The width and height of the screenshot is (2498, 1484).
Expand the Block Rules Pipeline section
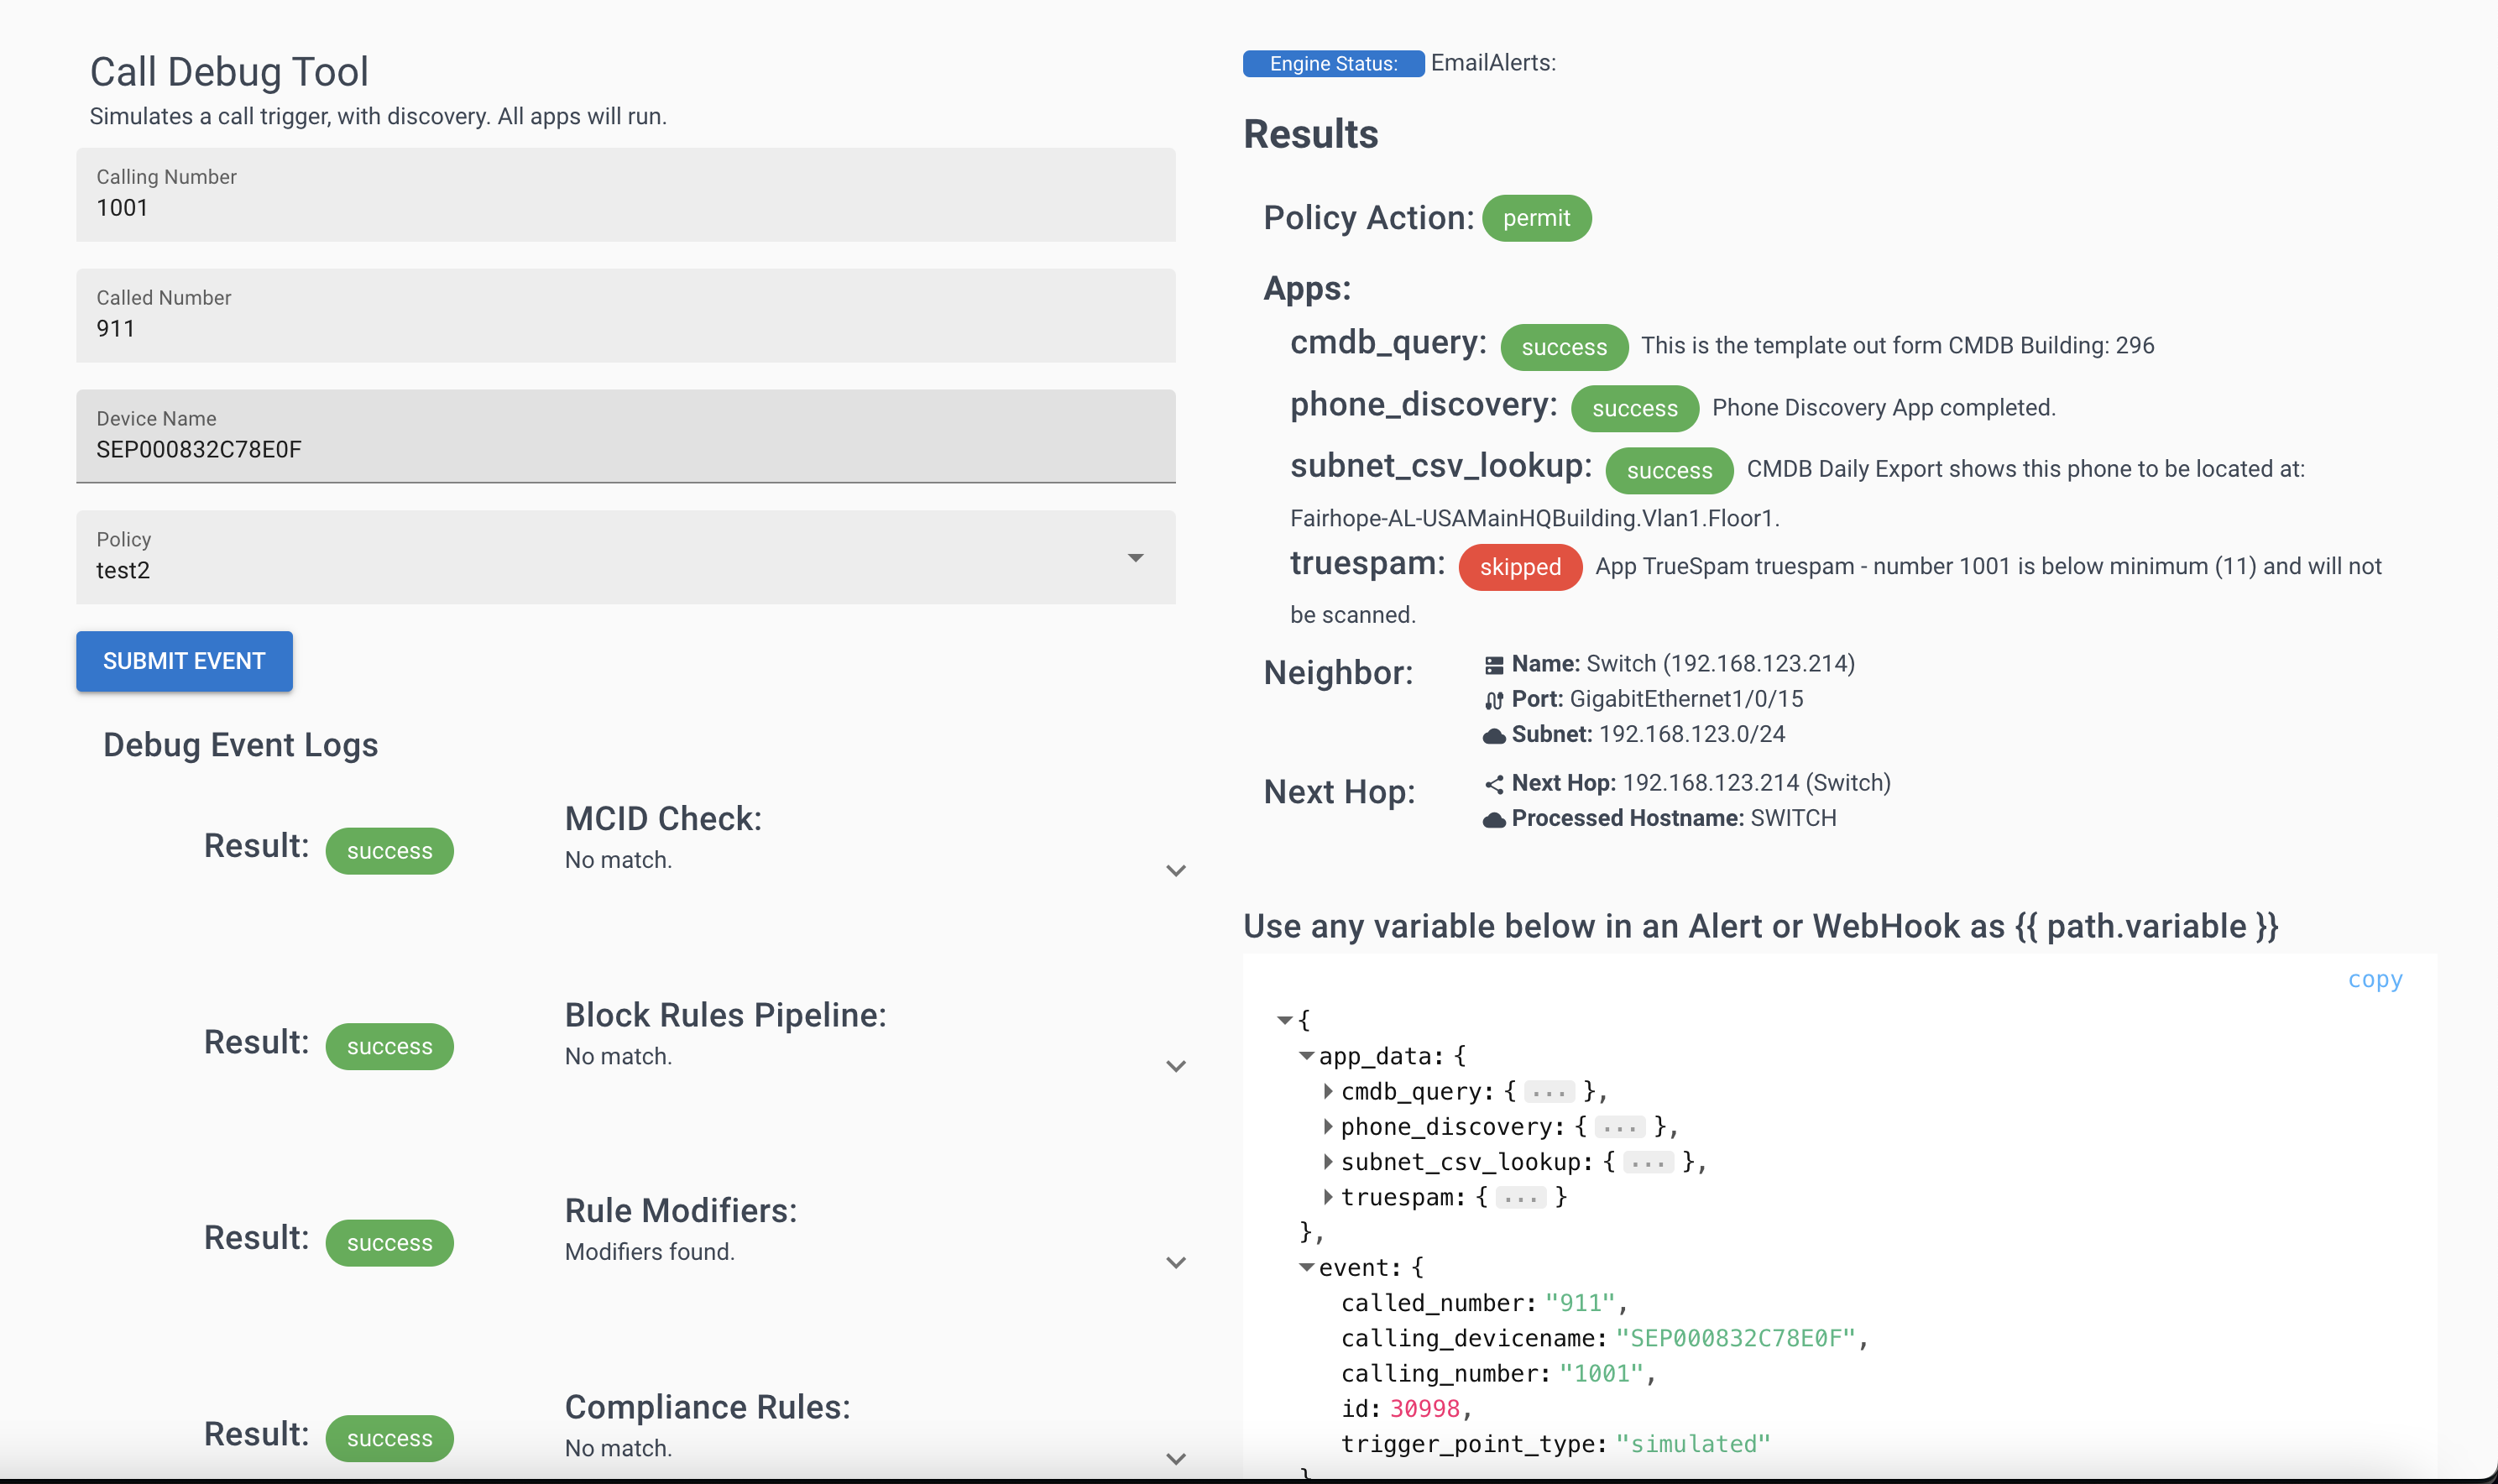[1176, 1066]
